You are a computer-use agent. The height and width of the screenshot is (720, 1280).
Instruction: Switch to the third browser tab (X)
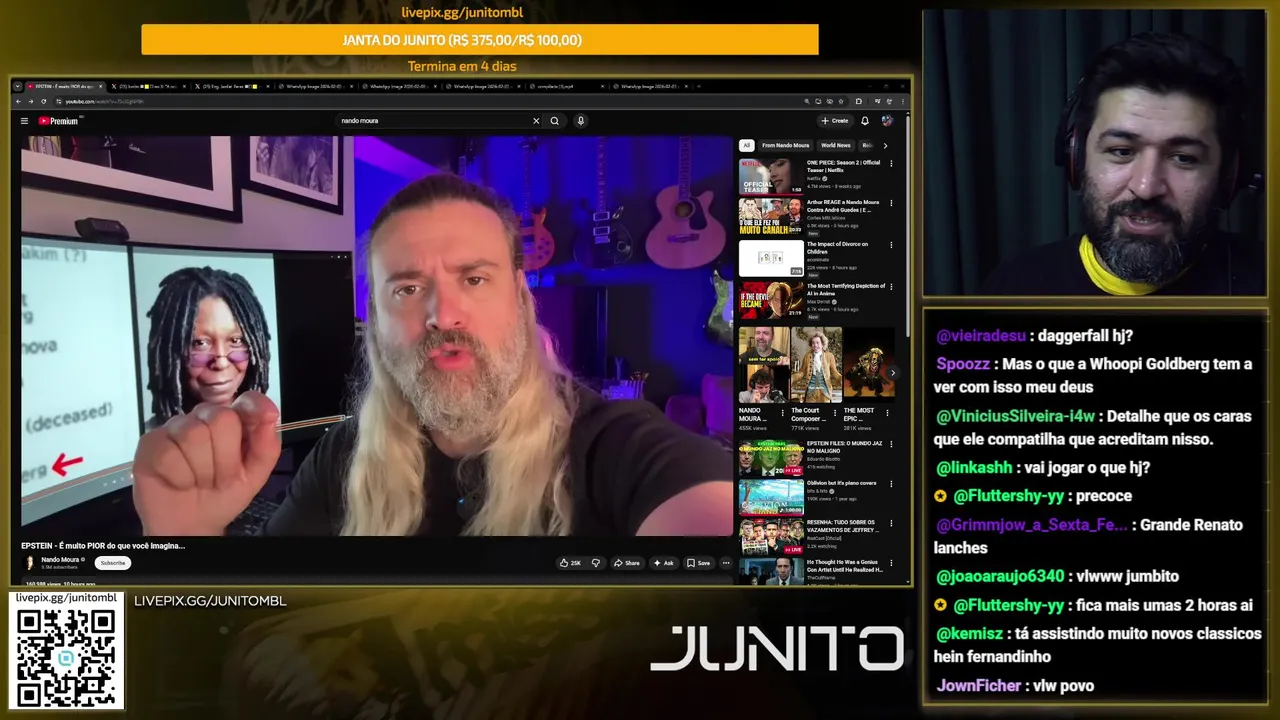click(x=230, y=86)
